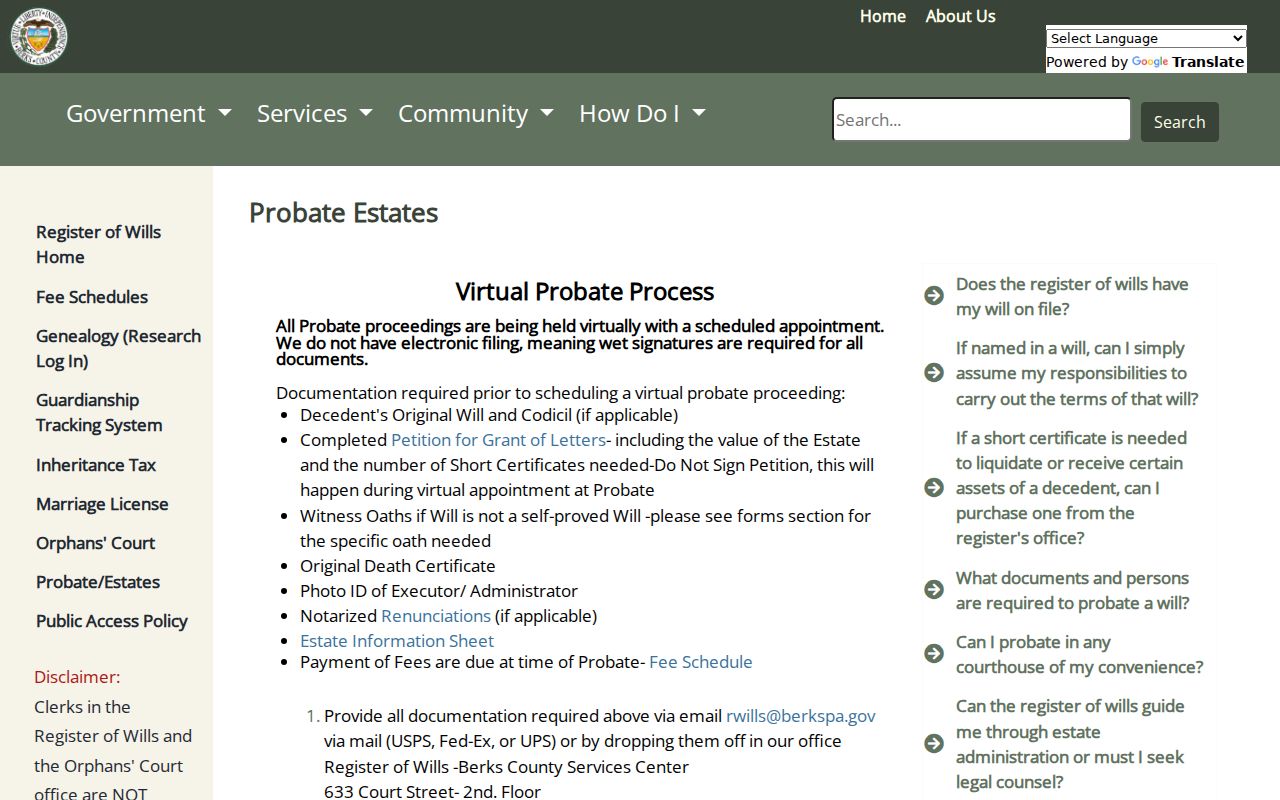This screenshot has width=1280, height=800.
Task: Click the rwills@berkspa.gov email link
Action: tap(801, 716)
